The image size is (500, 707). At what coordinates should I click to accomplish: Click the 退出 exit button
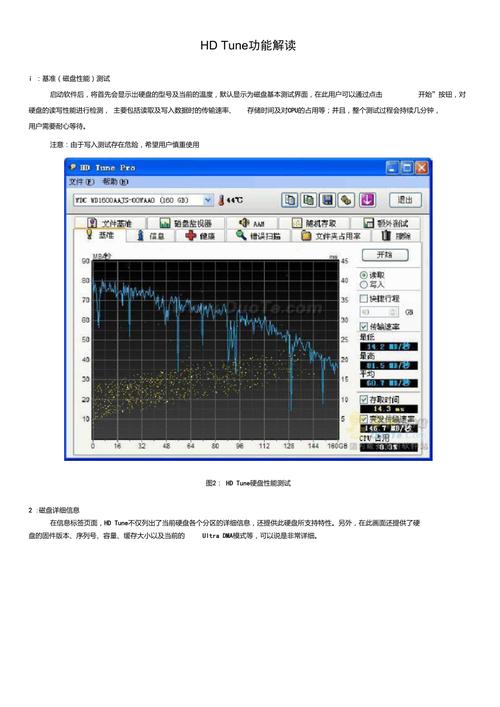click(x=405, y=200)
